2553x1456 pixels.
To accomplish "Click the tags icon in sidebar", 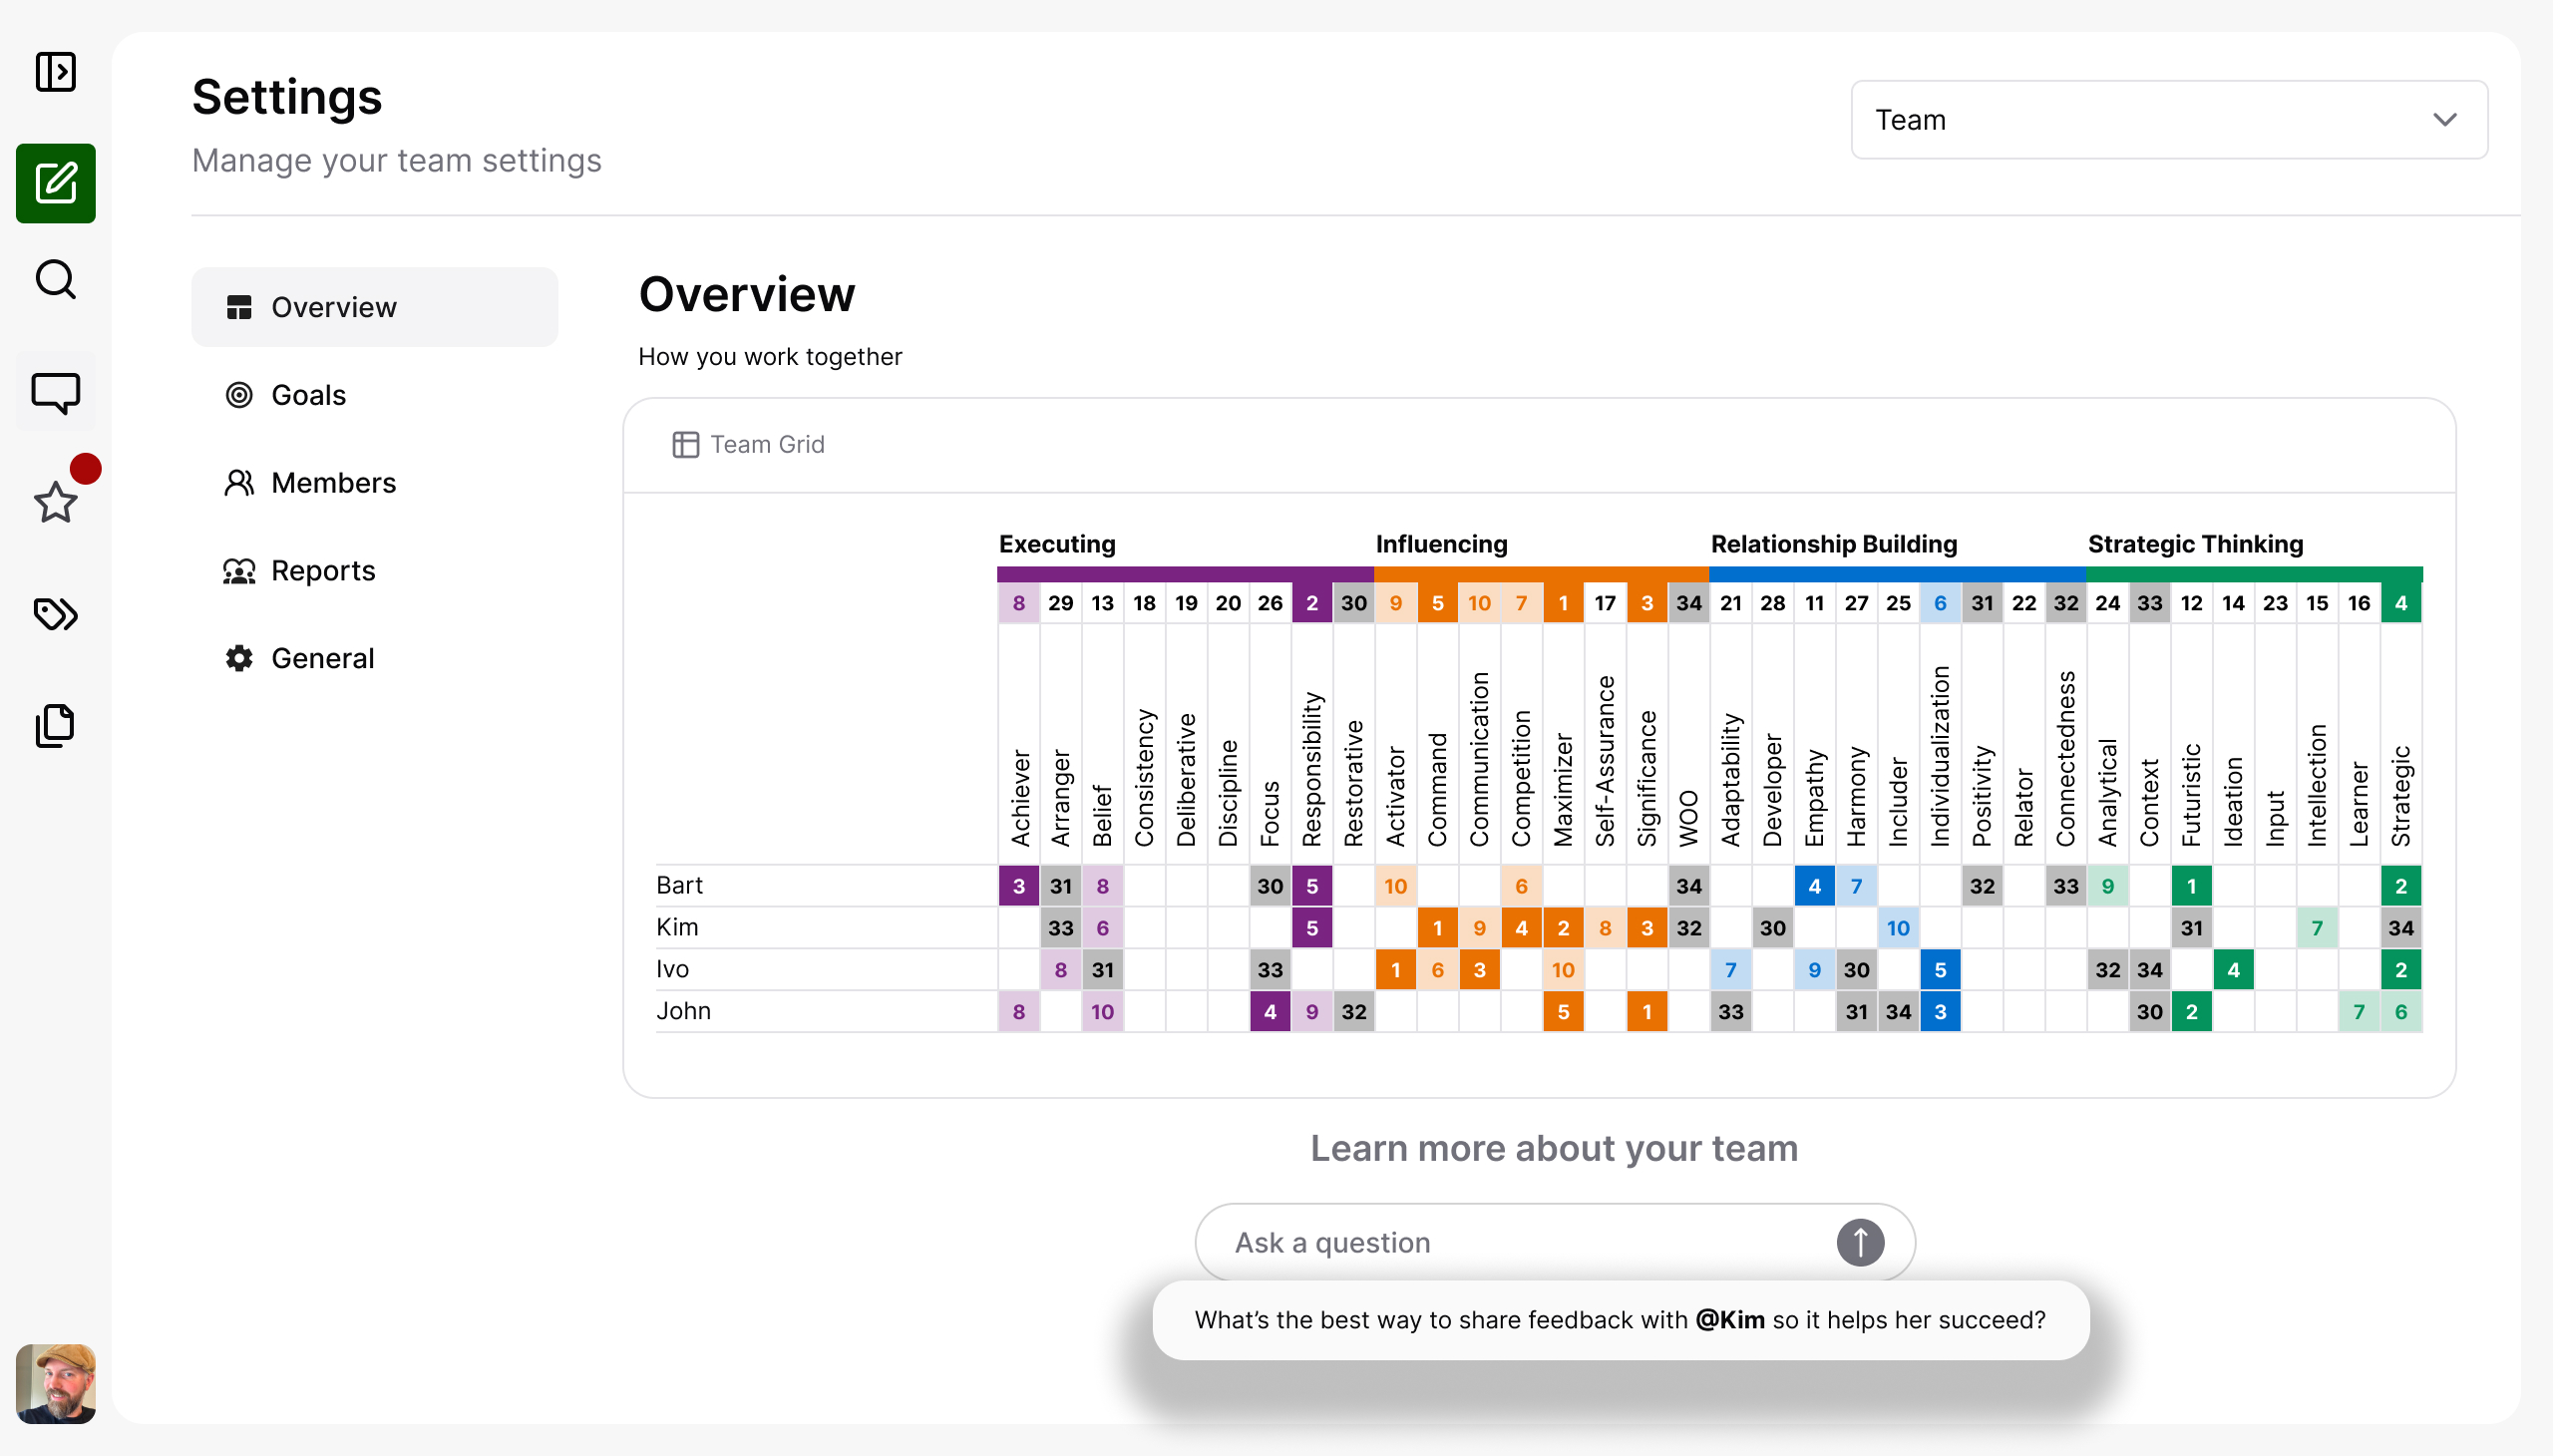I will 55,613.
